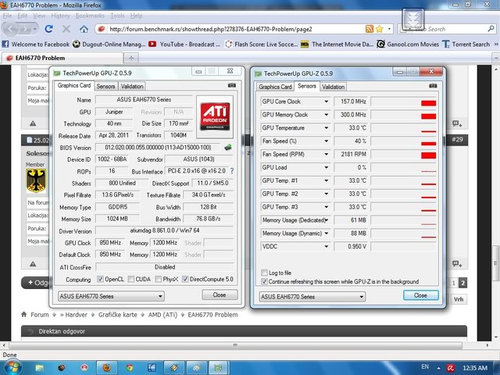Viewport: 500px width, 375px height.
Task: Expand Fan Speed (RPM) sensor dropdown
Action: (x=326, y=154)
